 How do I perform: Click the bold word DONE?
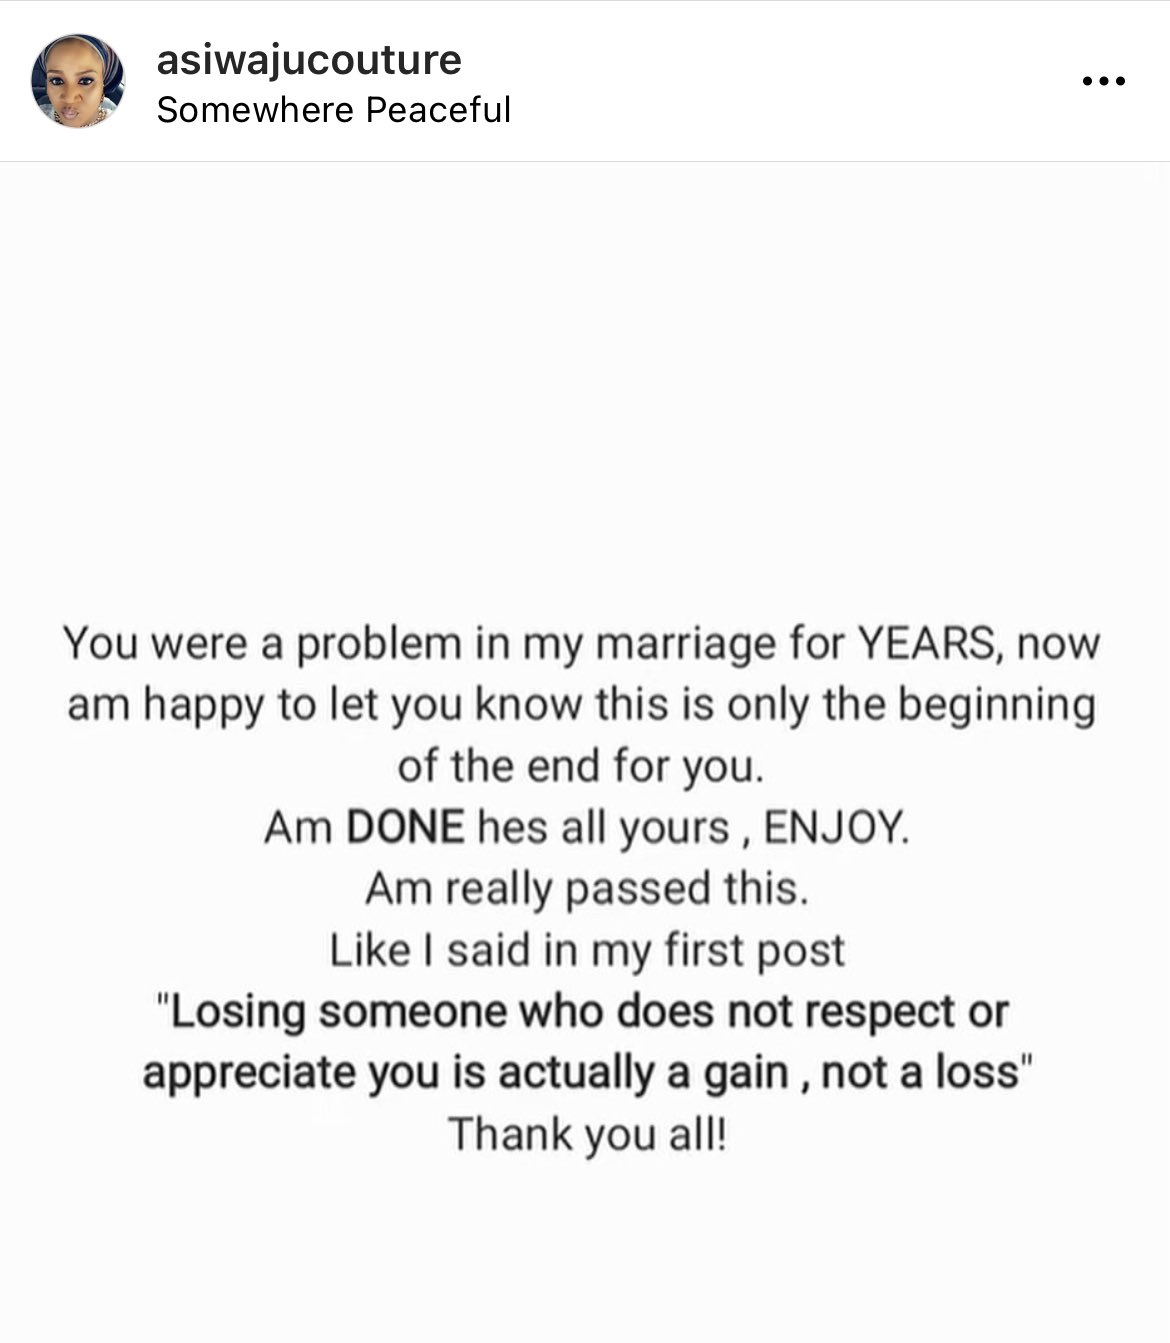405,828
